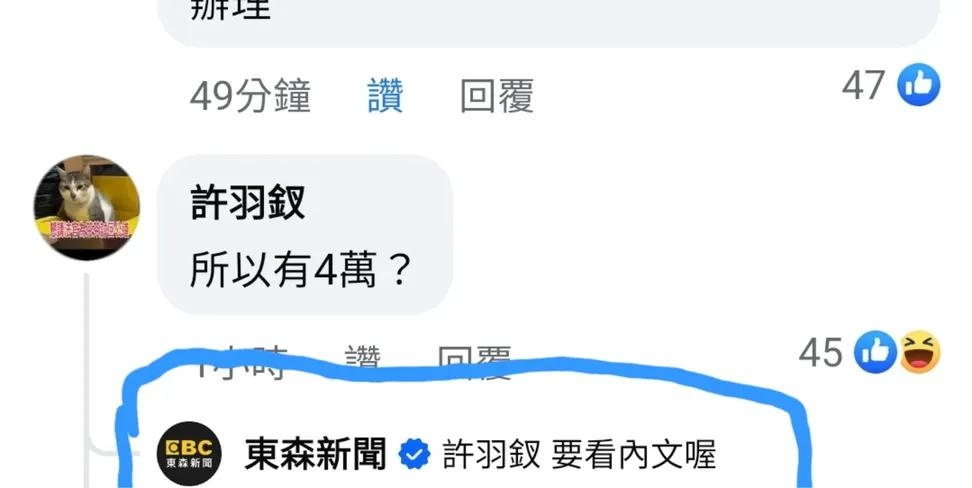Open the EBC 東森新聞 profile avatar
Screen dimensions: 972x488
189,453
